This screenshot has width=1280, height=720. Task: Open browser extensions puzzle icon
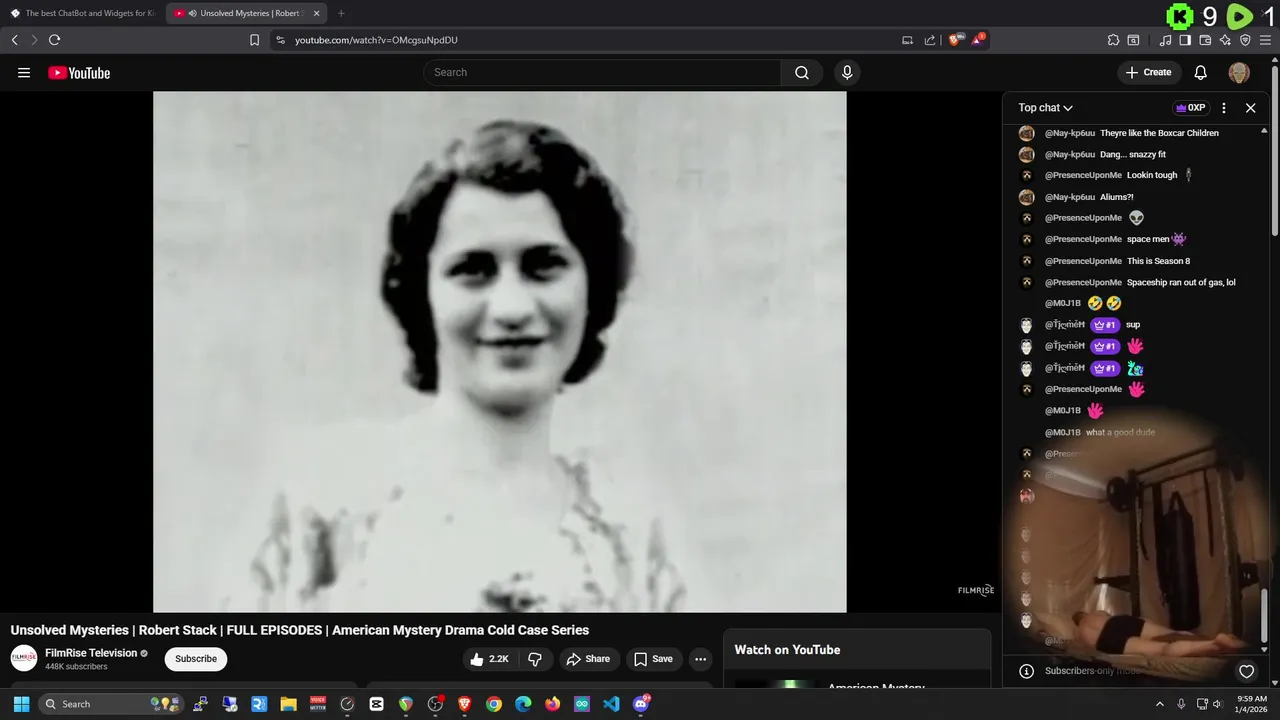tap(1113, 40)
